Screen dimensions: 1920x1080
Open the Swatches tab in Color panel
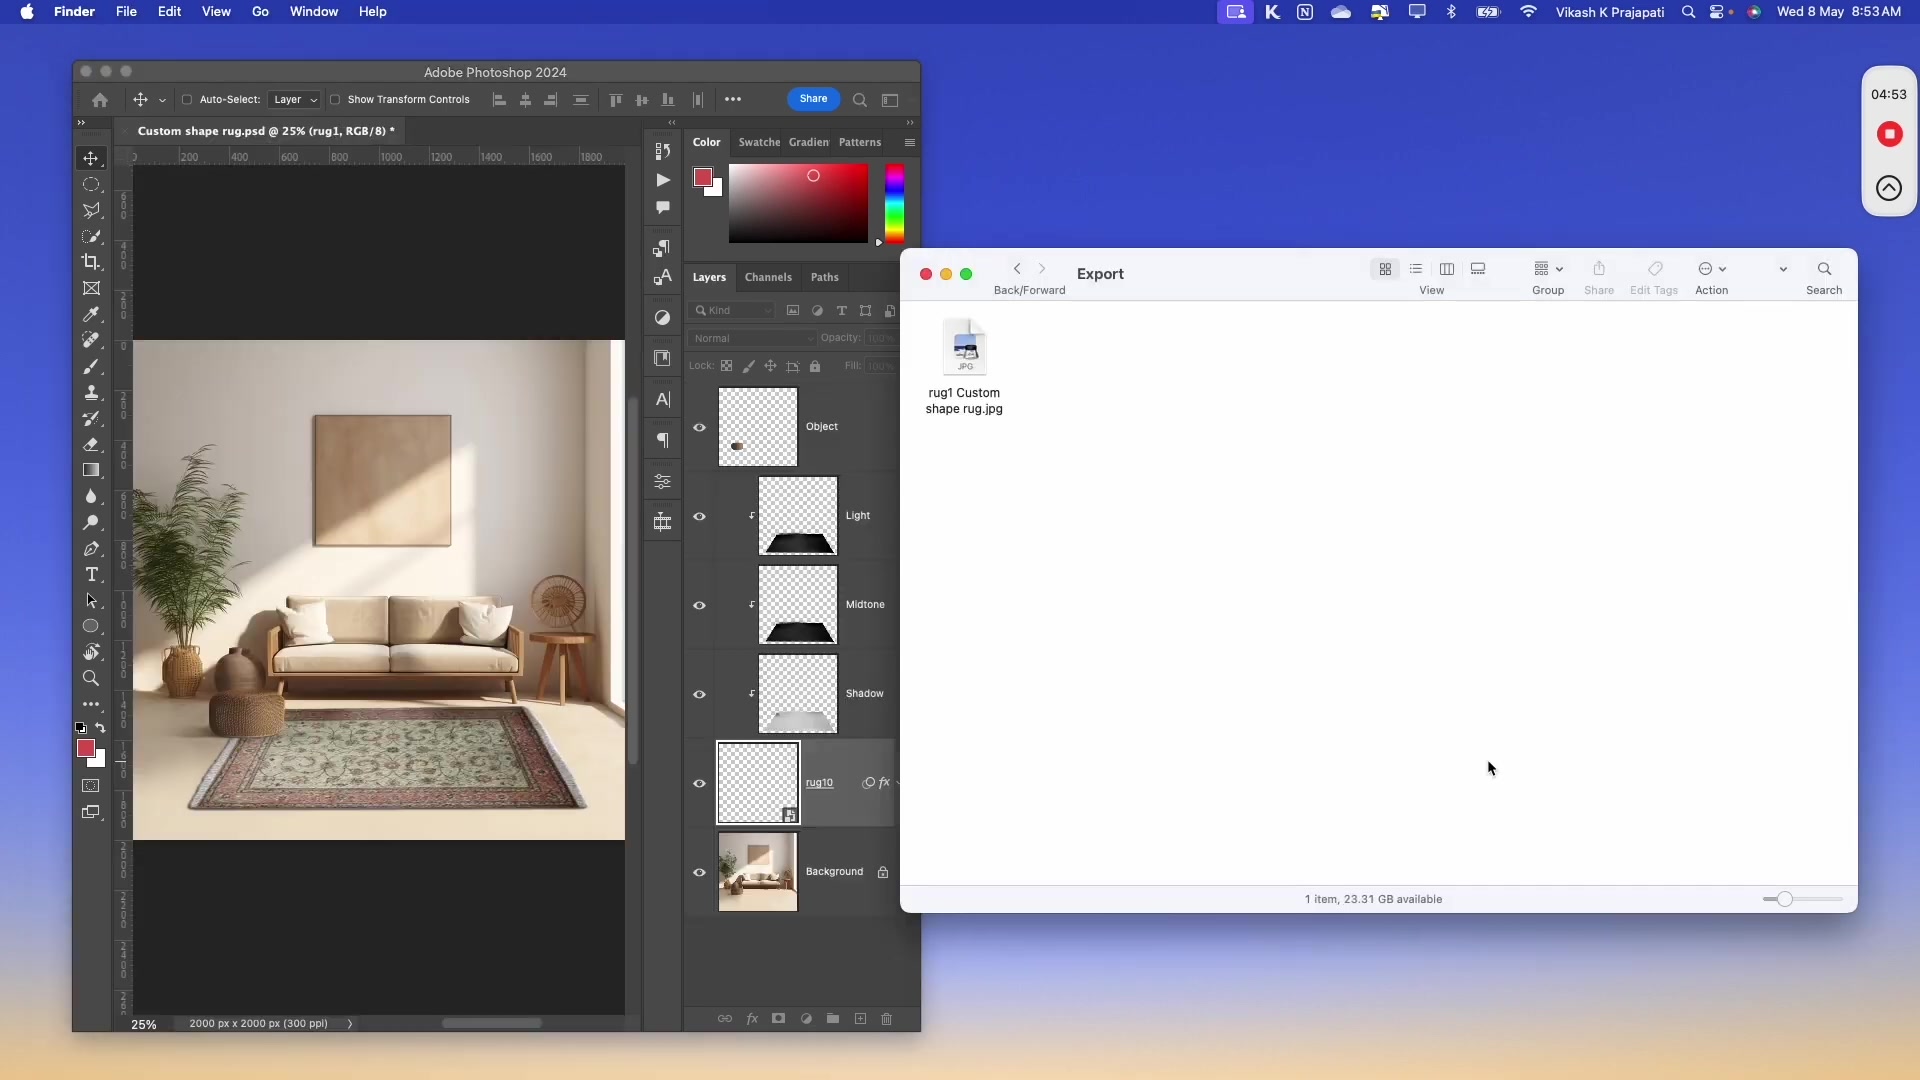click(x=759, y=142)
